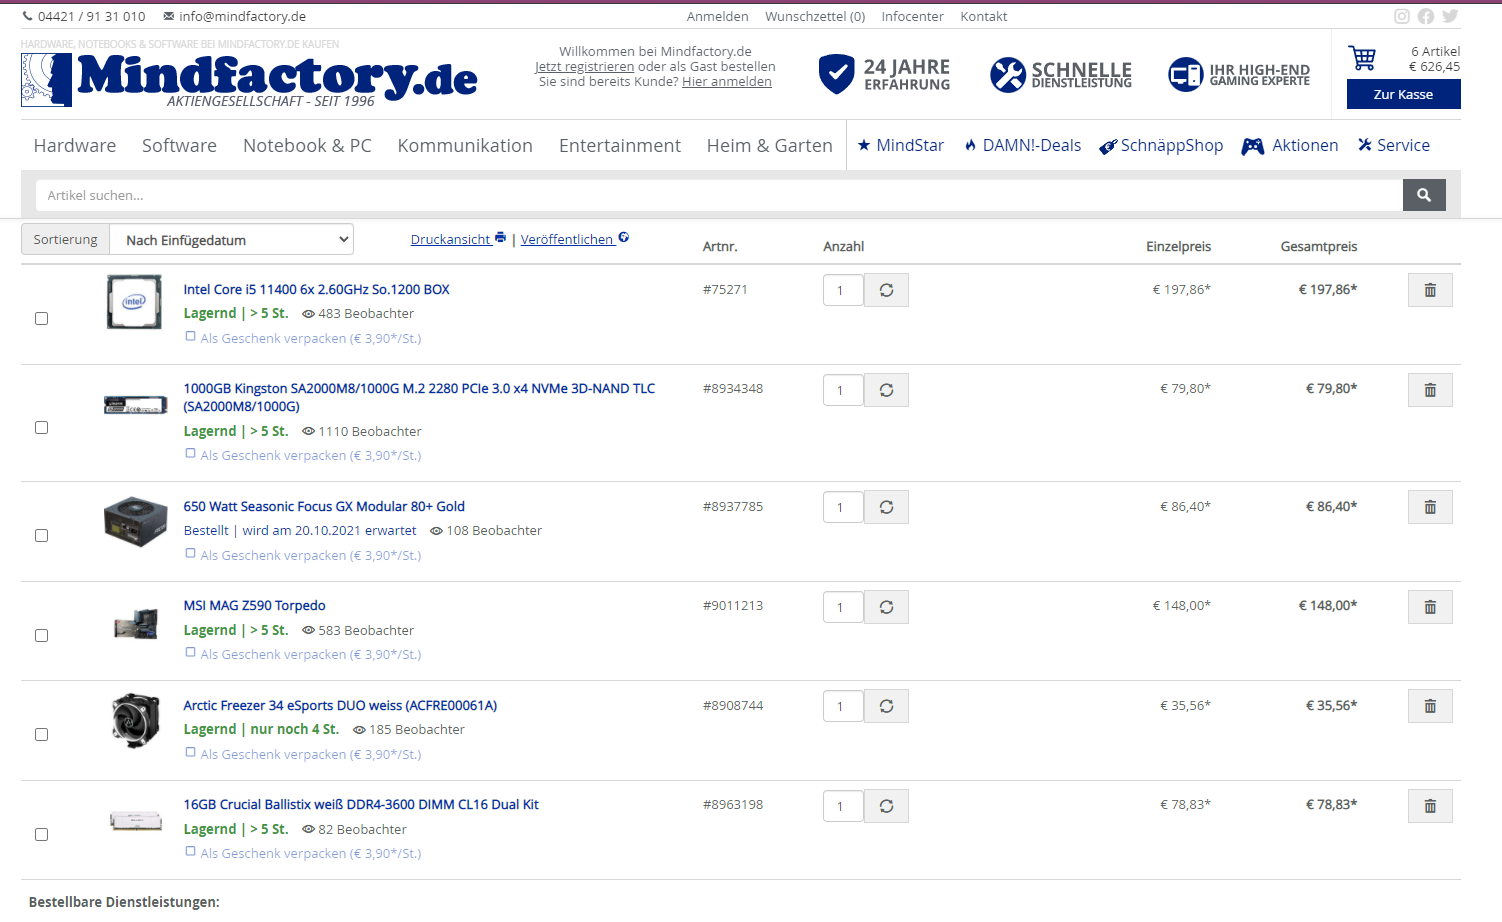
Task: Click the Mindfactory.de logo
Action: click(x=249, y=78)
